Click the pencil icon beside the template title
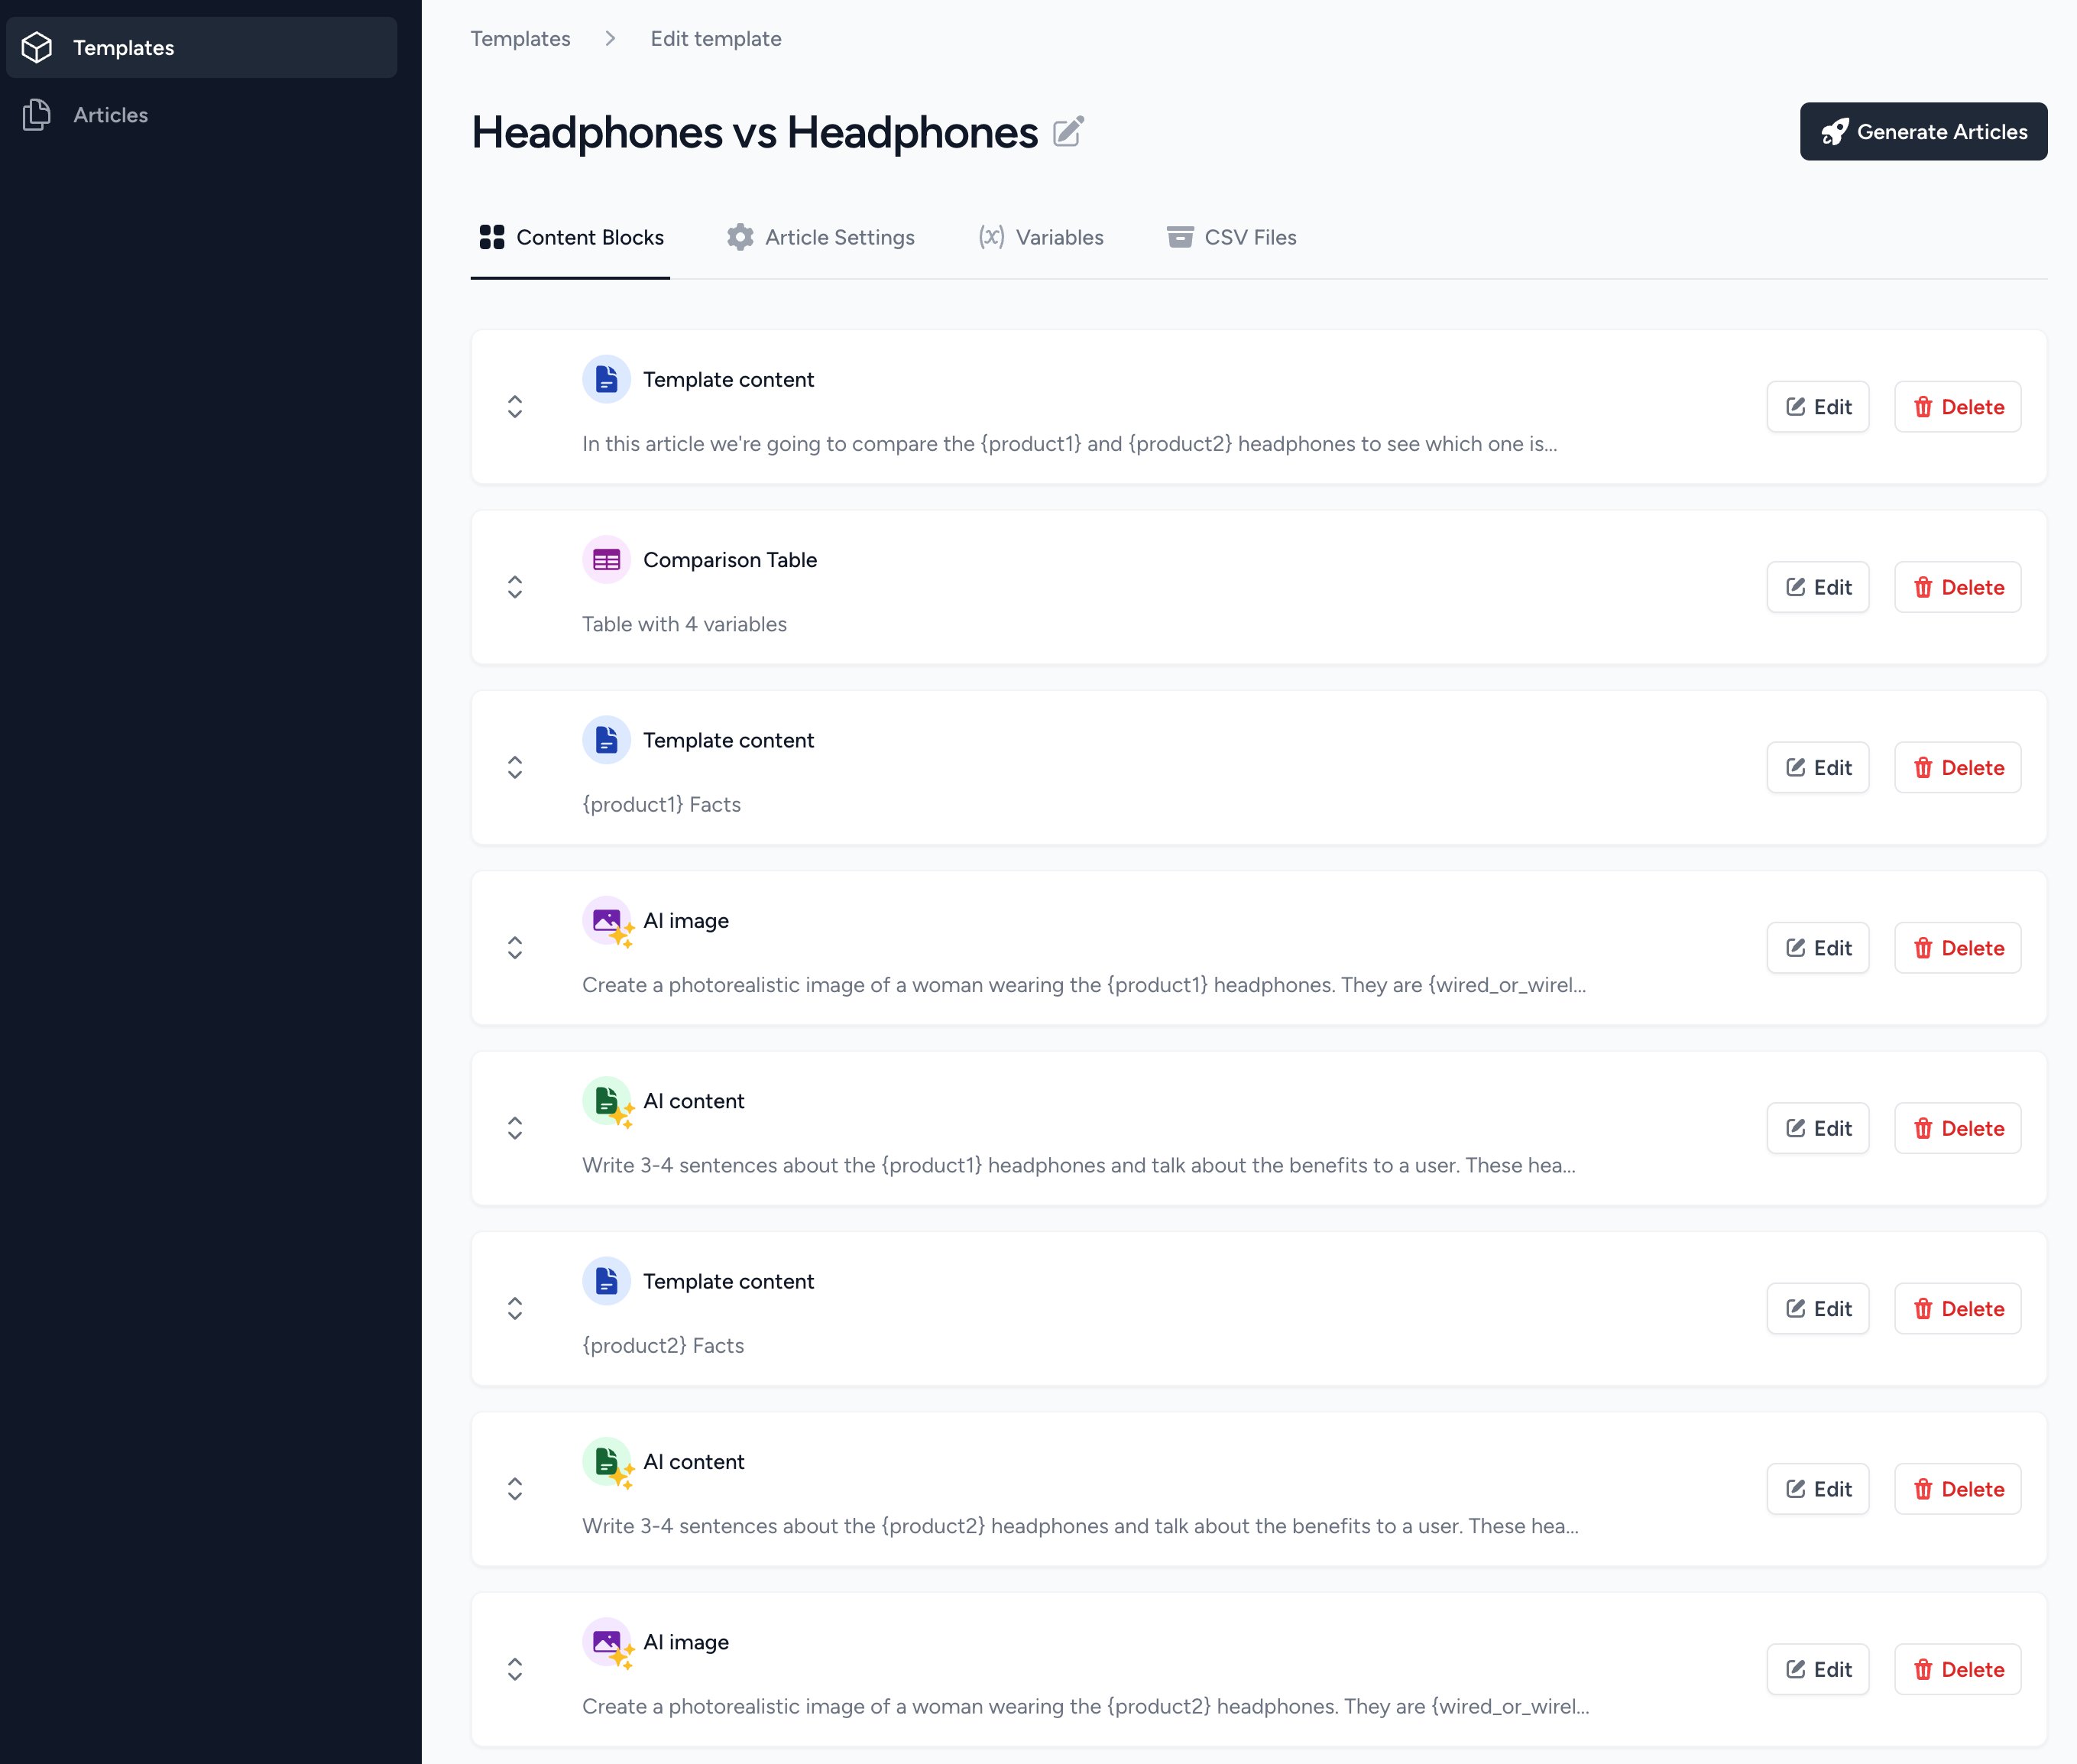This screenshot has width=2077, height=1764. [1068, 132]
